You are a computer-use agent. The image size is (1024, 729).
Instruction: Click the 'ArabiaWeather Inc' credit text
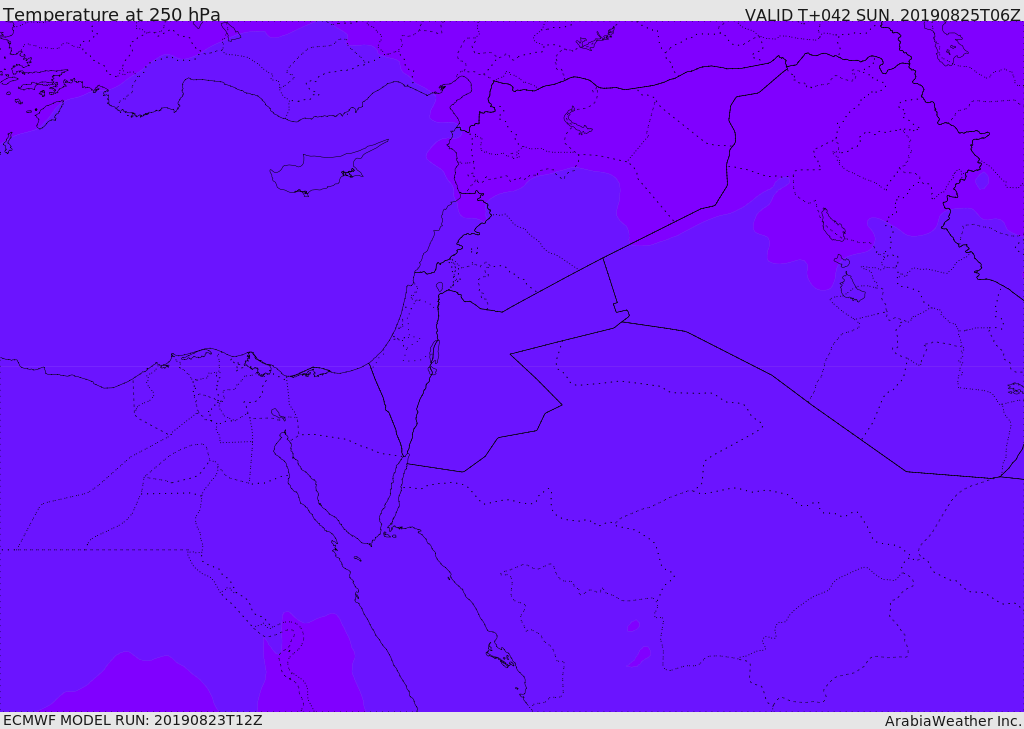tap(952, 721)
